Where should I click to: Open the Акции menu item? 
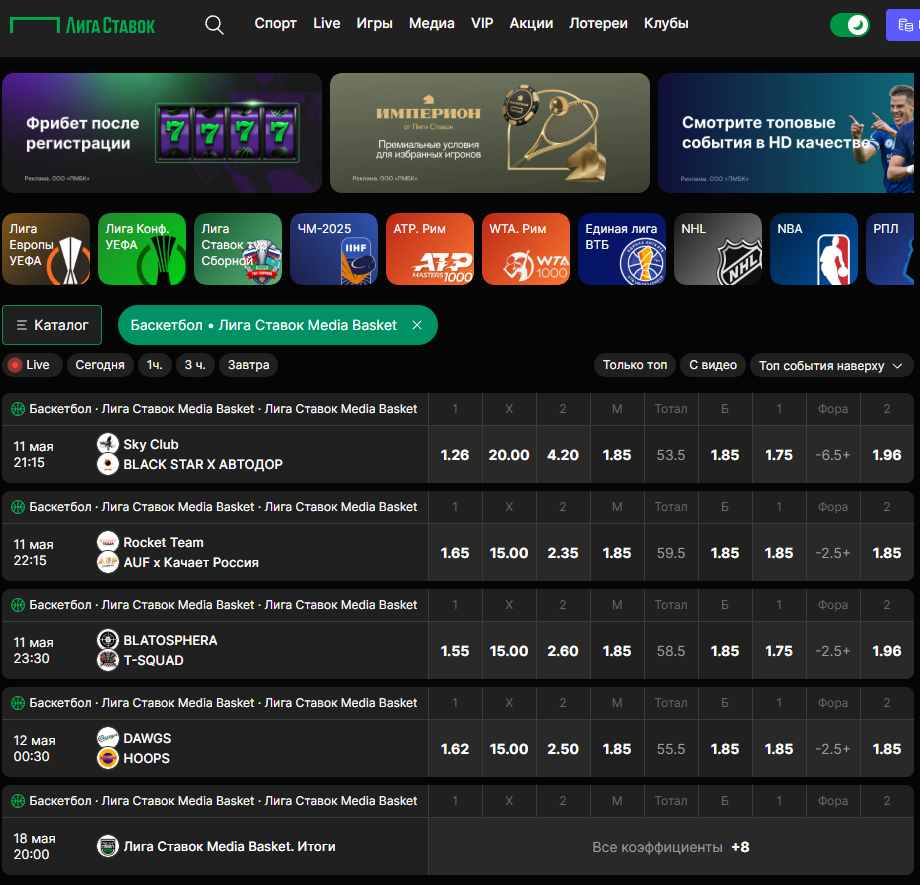[x=531, y=23]
